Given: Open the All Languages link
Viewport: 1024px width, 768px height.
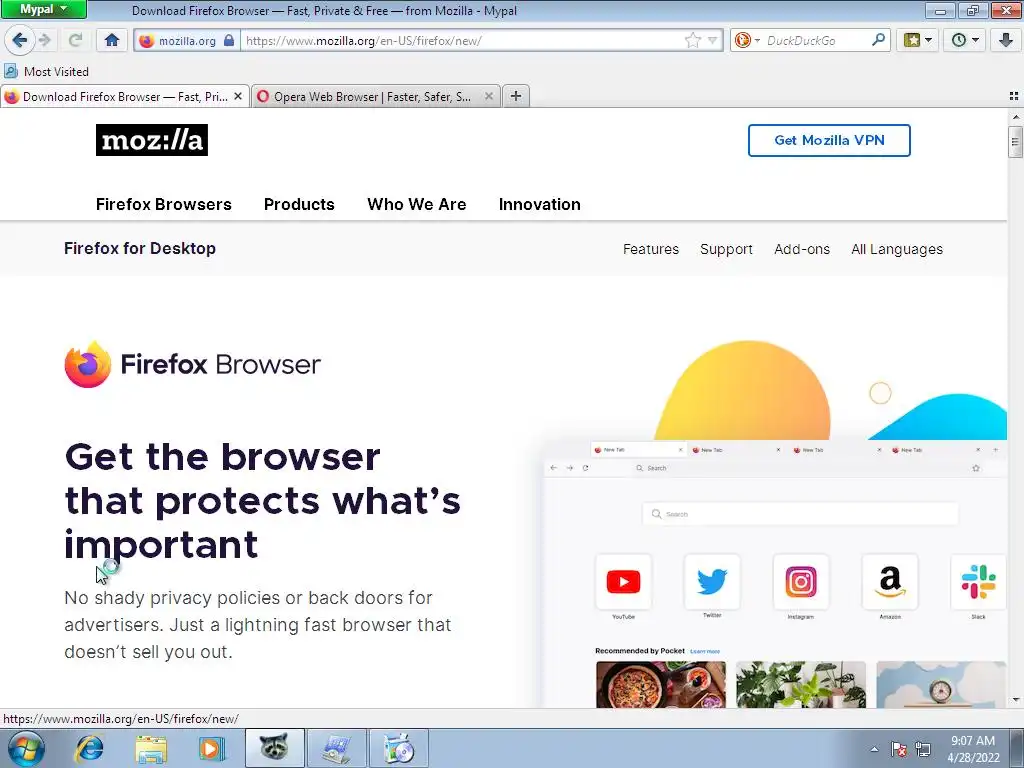Looking at the screenshot, I should [x=897, y=249].
